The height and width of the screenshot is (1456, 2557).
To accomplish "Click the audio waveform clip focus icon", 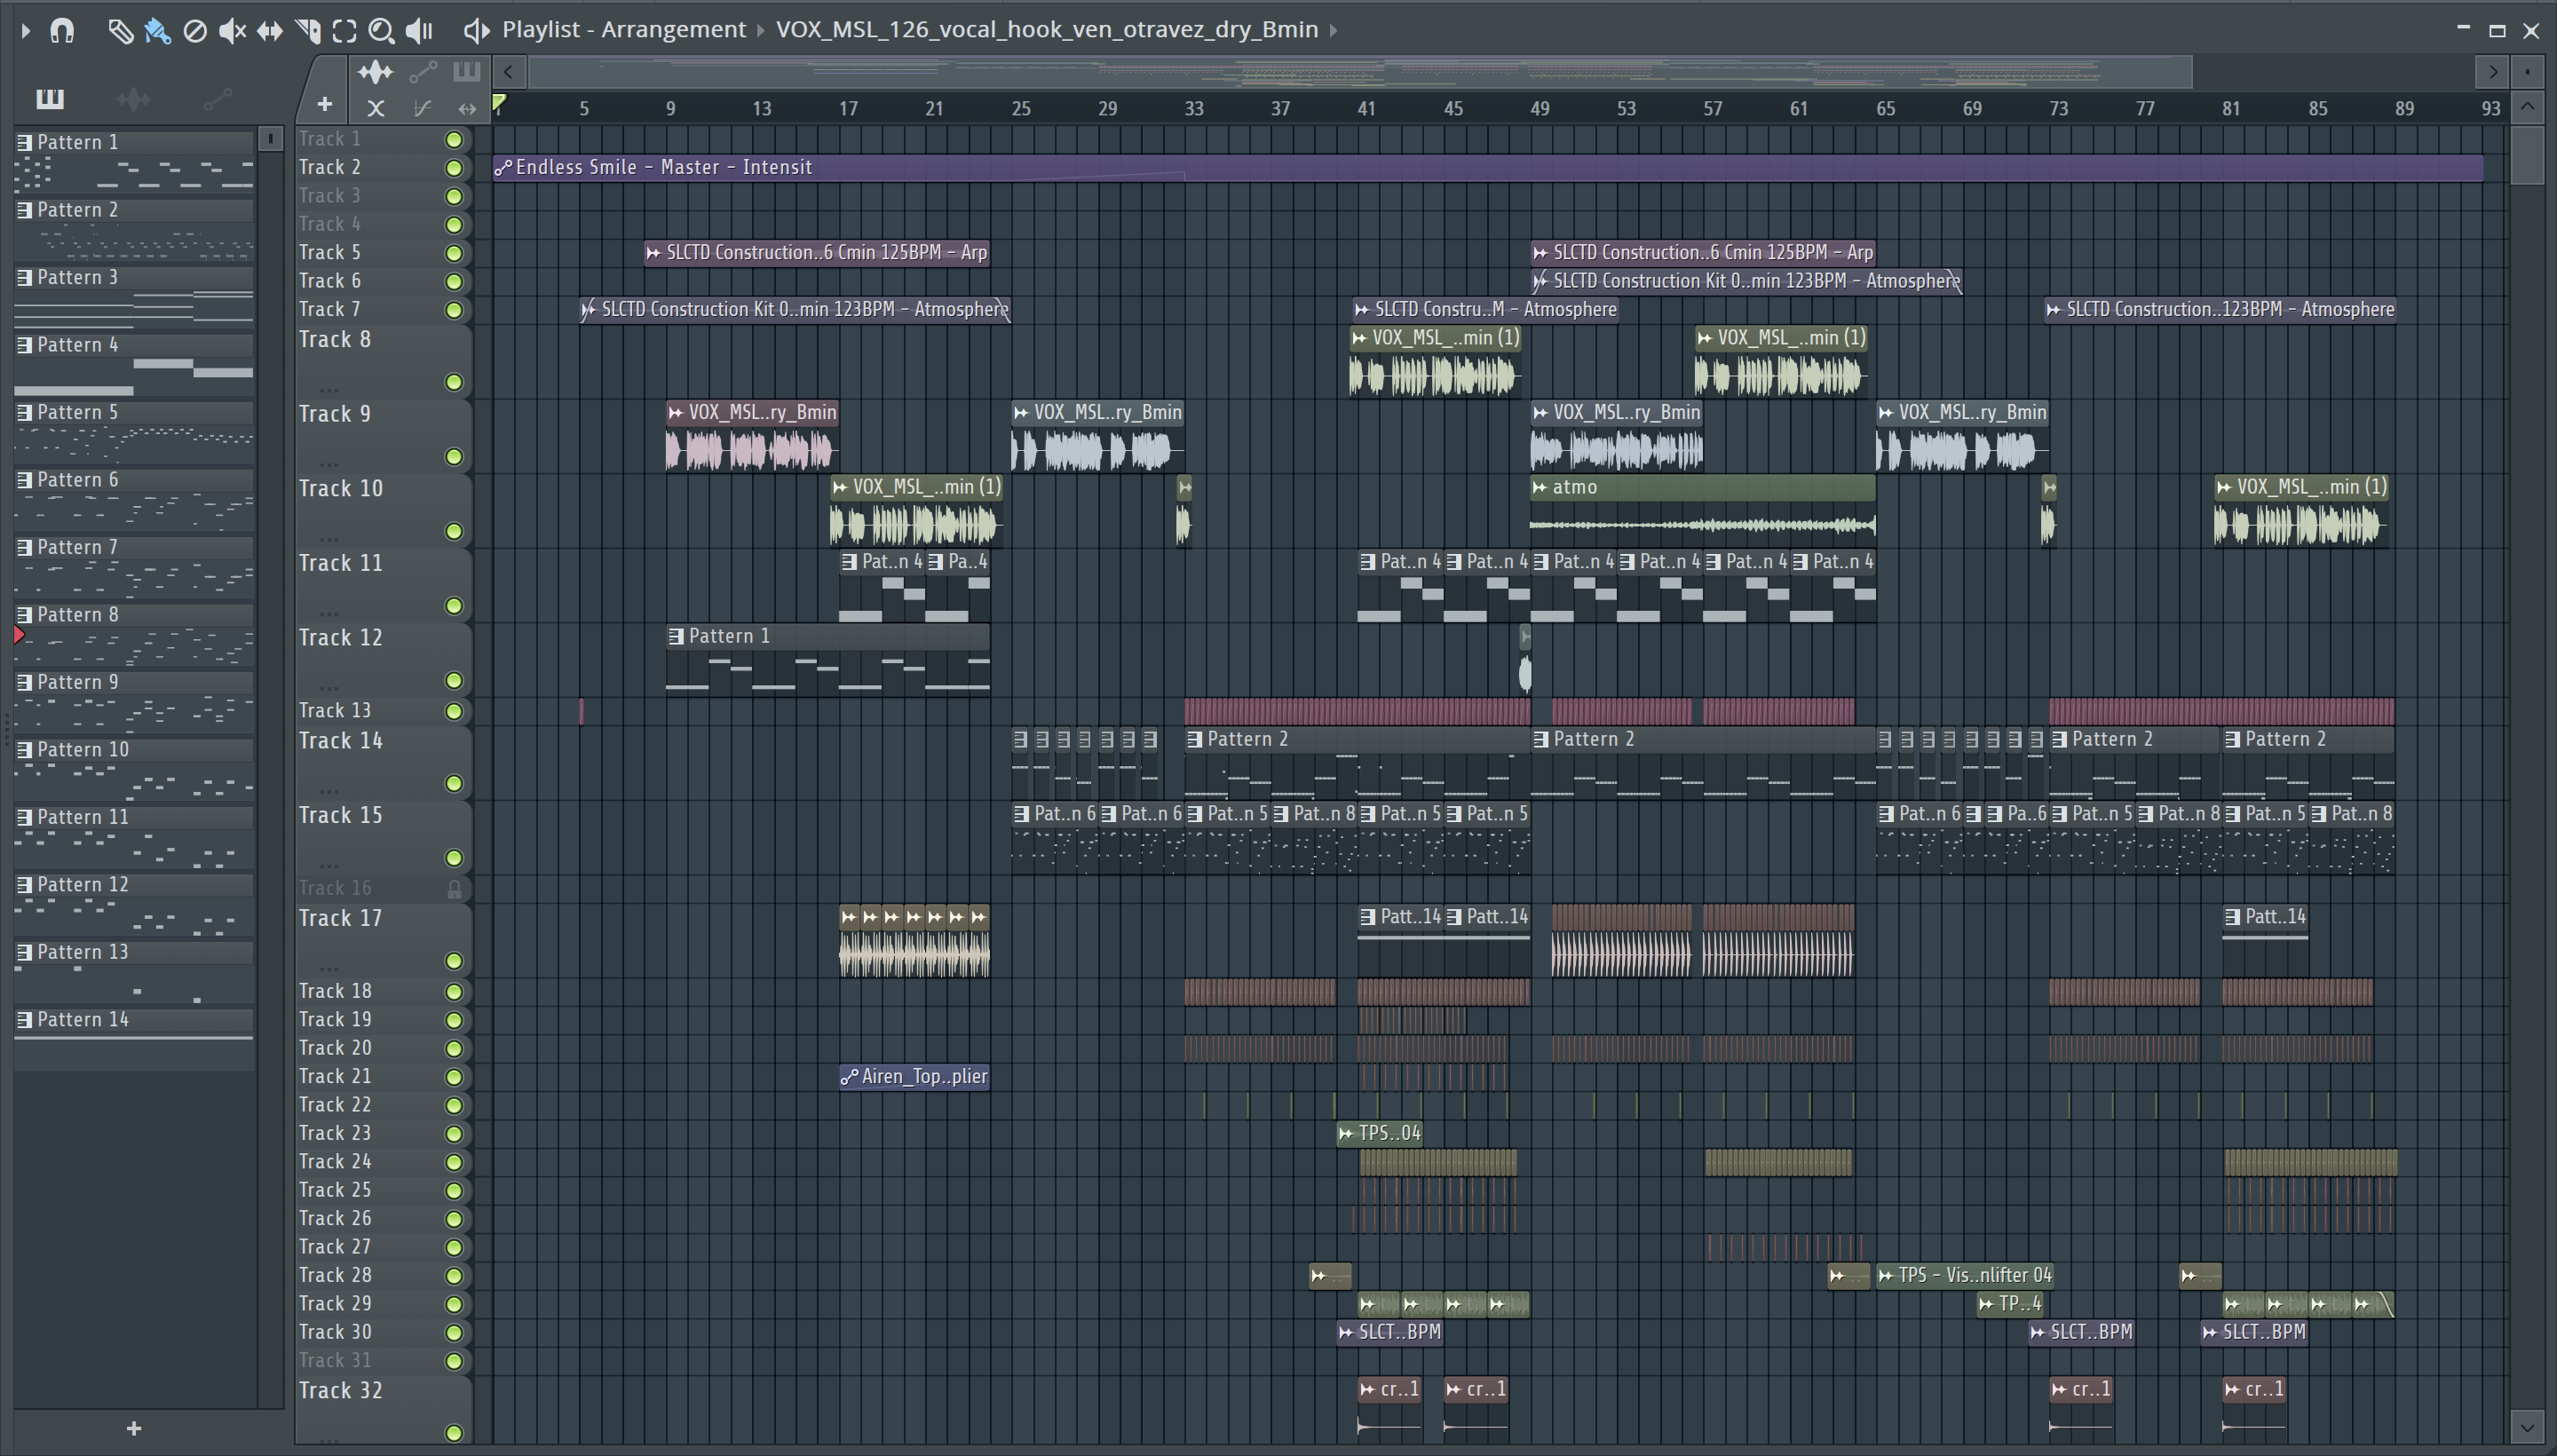I will pos(376,72).
